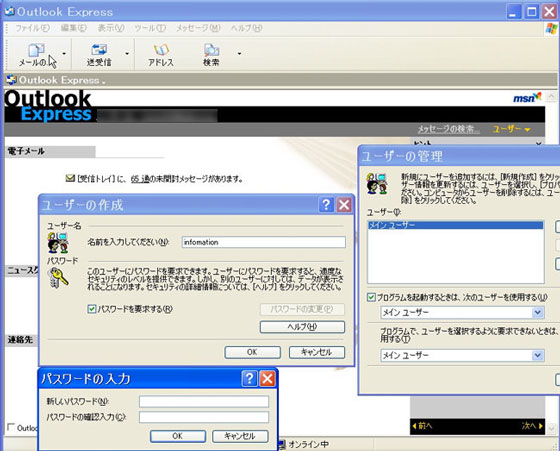Click the Outlook Express folder bar icon
The width and height of the screenshot is (560, 451).
pyautogui.click(x=11, y=80)
